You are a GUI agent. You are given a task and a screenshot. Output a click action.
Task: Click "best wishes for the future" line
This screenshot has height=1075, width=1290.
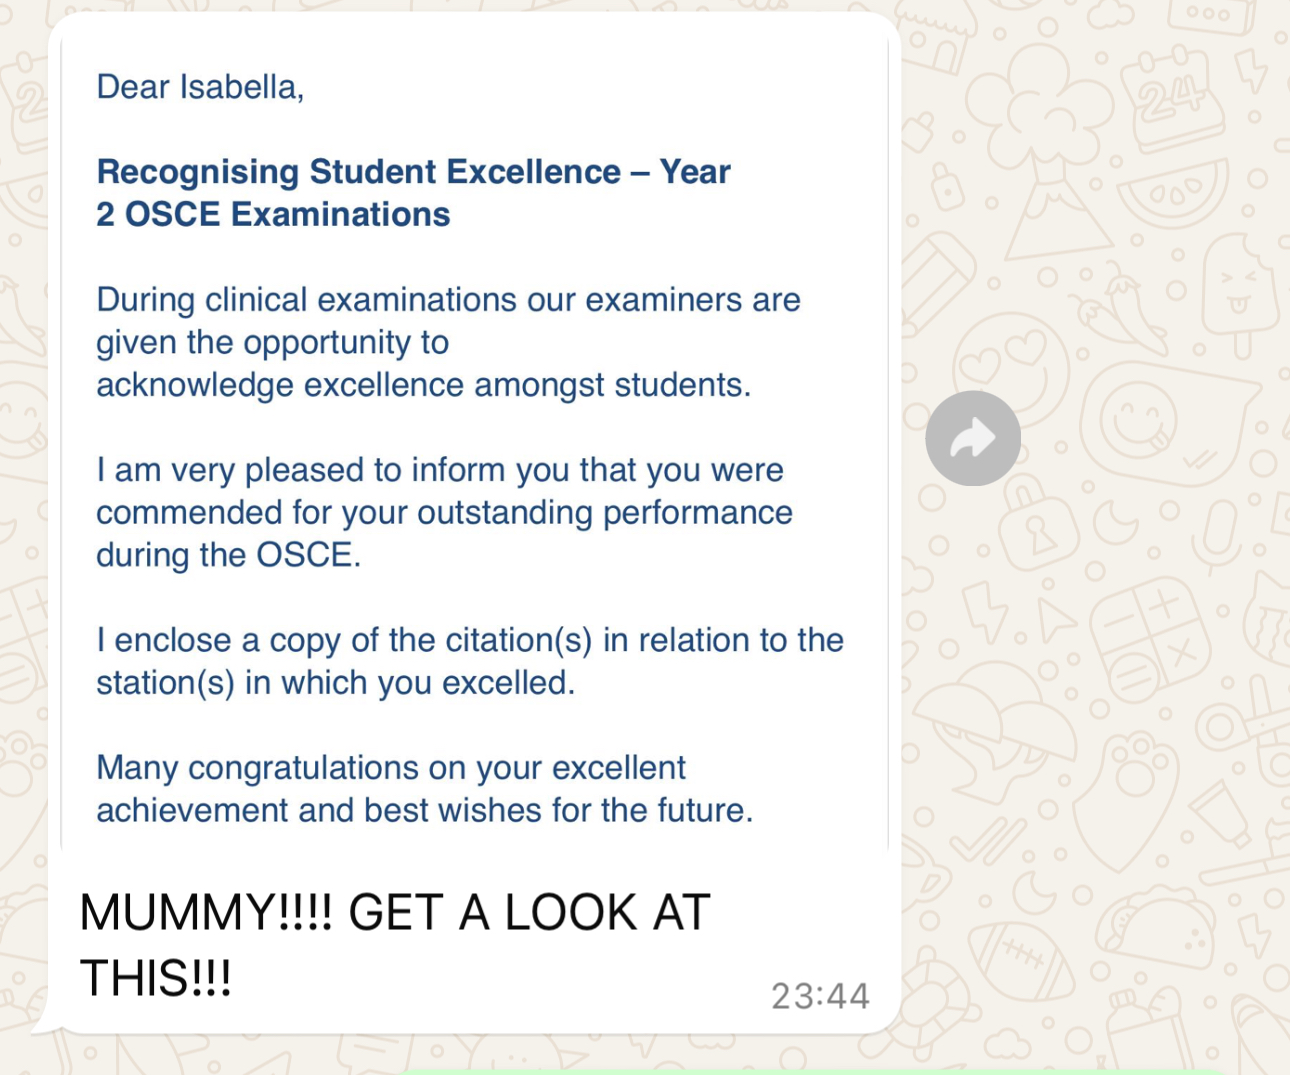[x=424, y=810]
